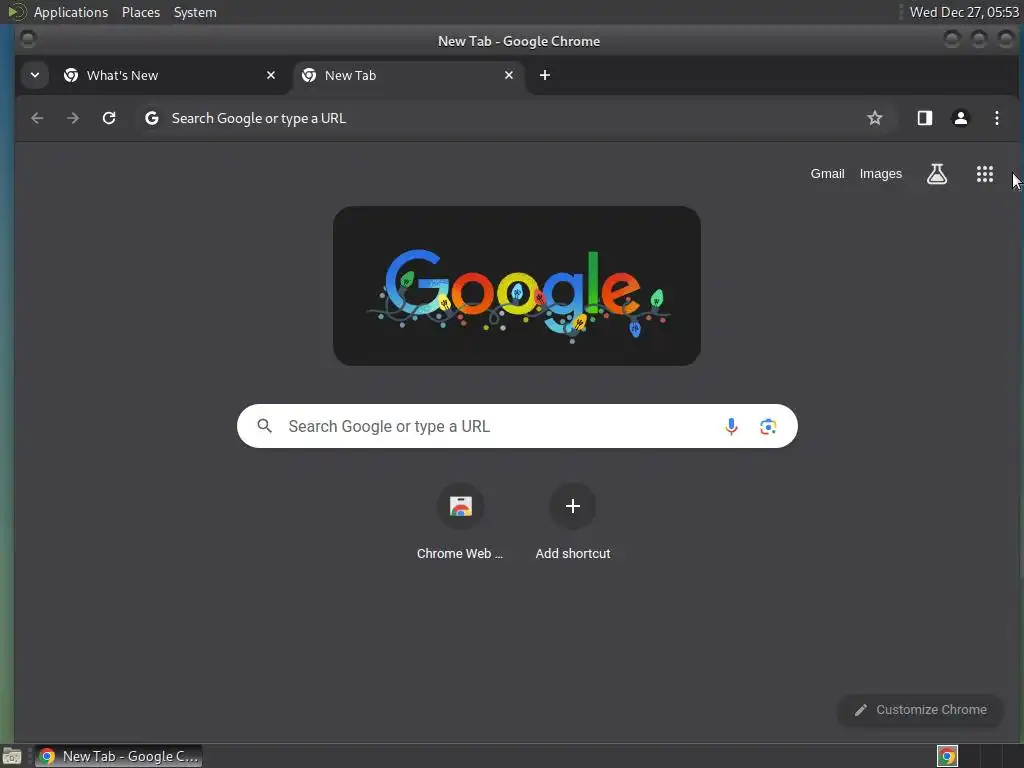Viewport: 1024px width, 768px height.
Task: Bookmark this tab with the star icon
Action: (x=874, y=118)
